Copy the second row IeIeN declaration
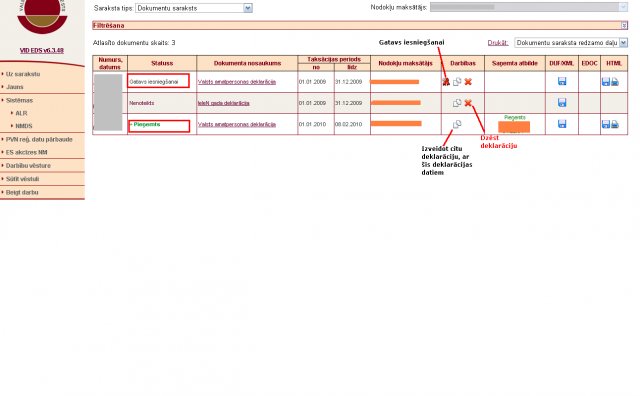Image resolution: width=640 pixels, height=396 pixels. [457, 103]
